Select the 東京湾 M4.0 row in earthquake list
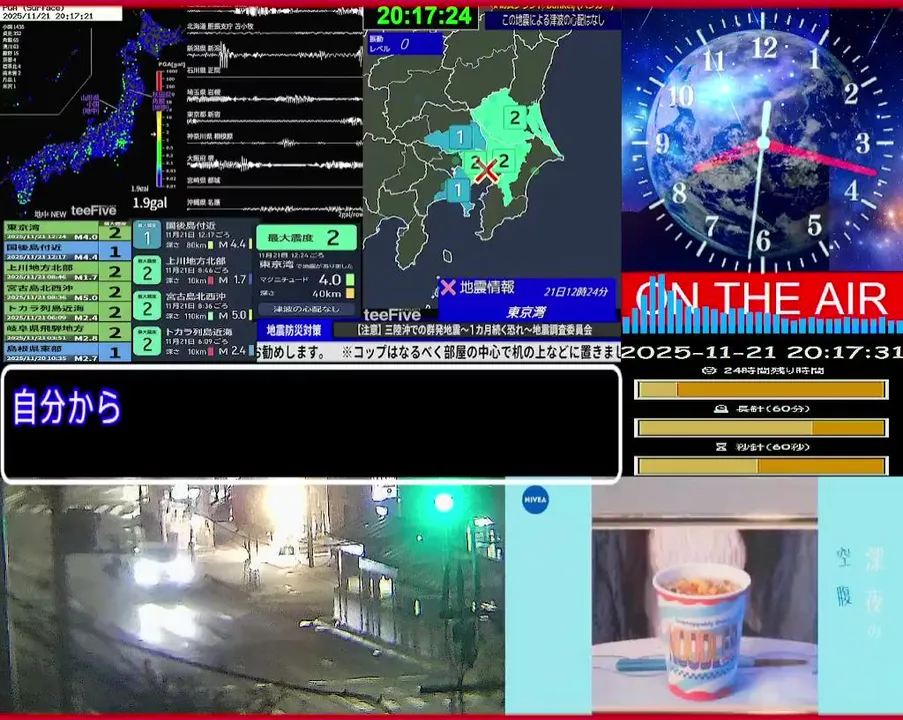Image resolution: width=903 pixels, height=720 pixels. point(67,232)
